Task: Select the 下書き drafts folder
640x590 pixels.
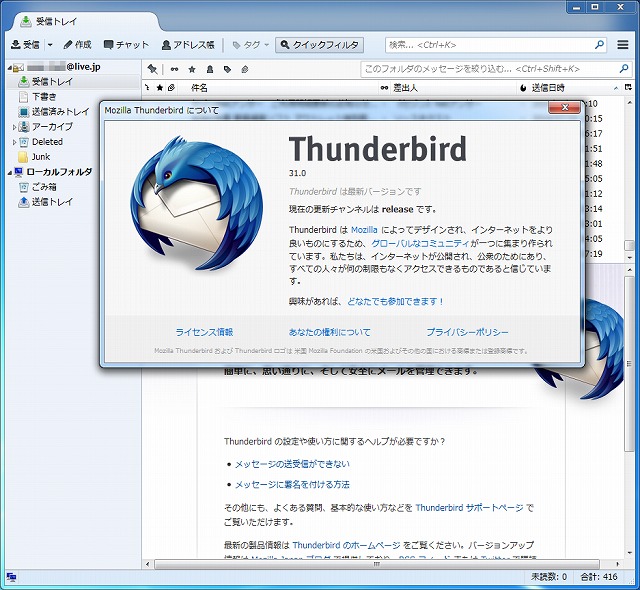Action: click(38, 97)
